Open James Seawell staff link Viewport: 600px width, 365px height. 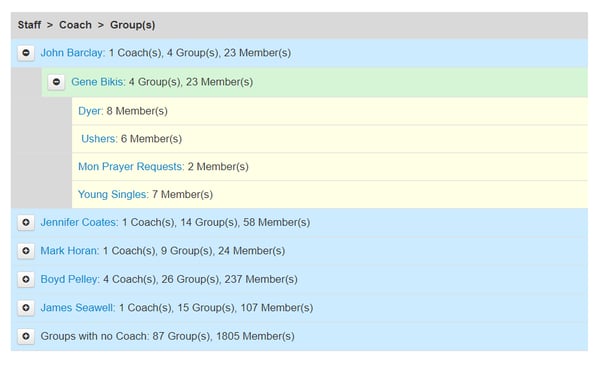pyautogui.click(x=78, y=308)
